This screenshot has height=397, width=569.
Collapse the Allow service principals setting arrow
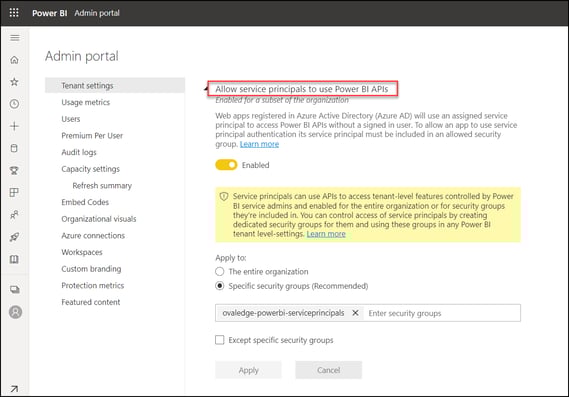(206, 89)
